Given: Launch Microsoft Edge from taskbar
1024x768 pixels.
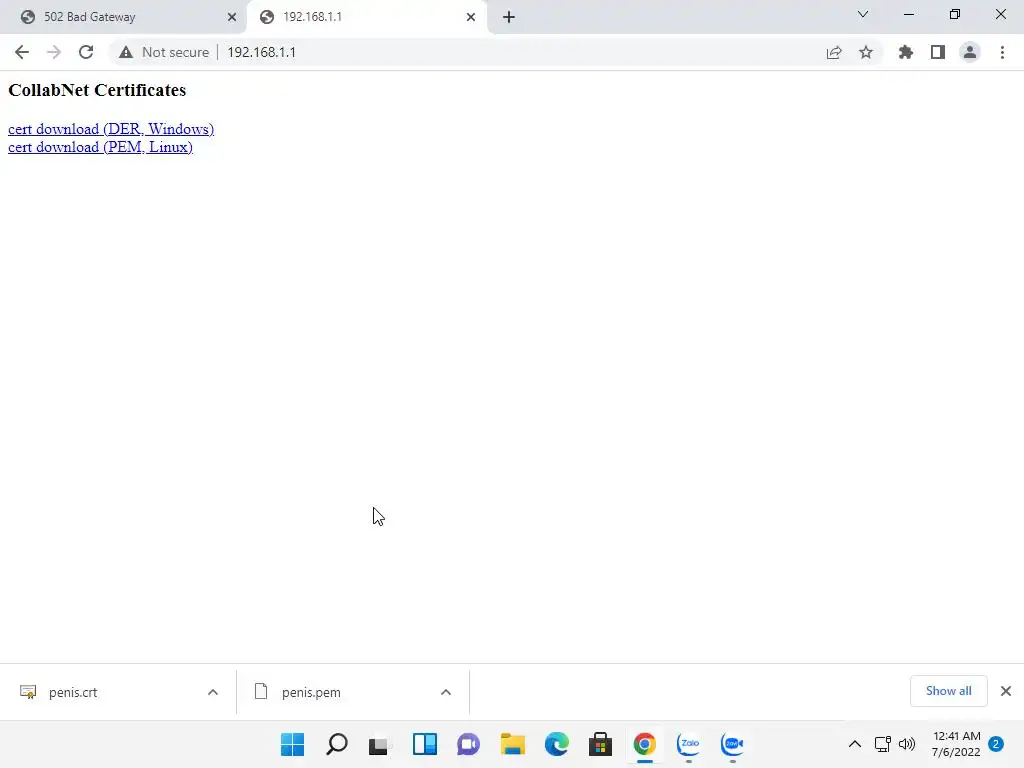Looking at the screenshot, I should tap(556, 744).
